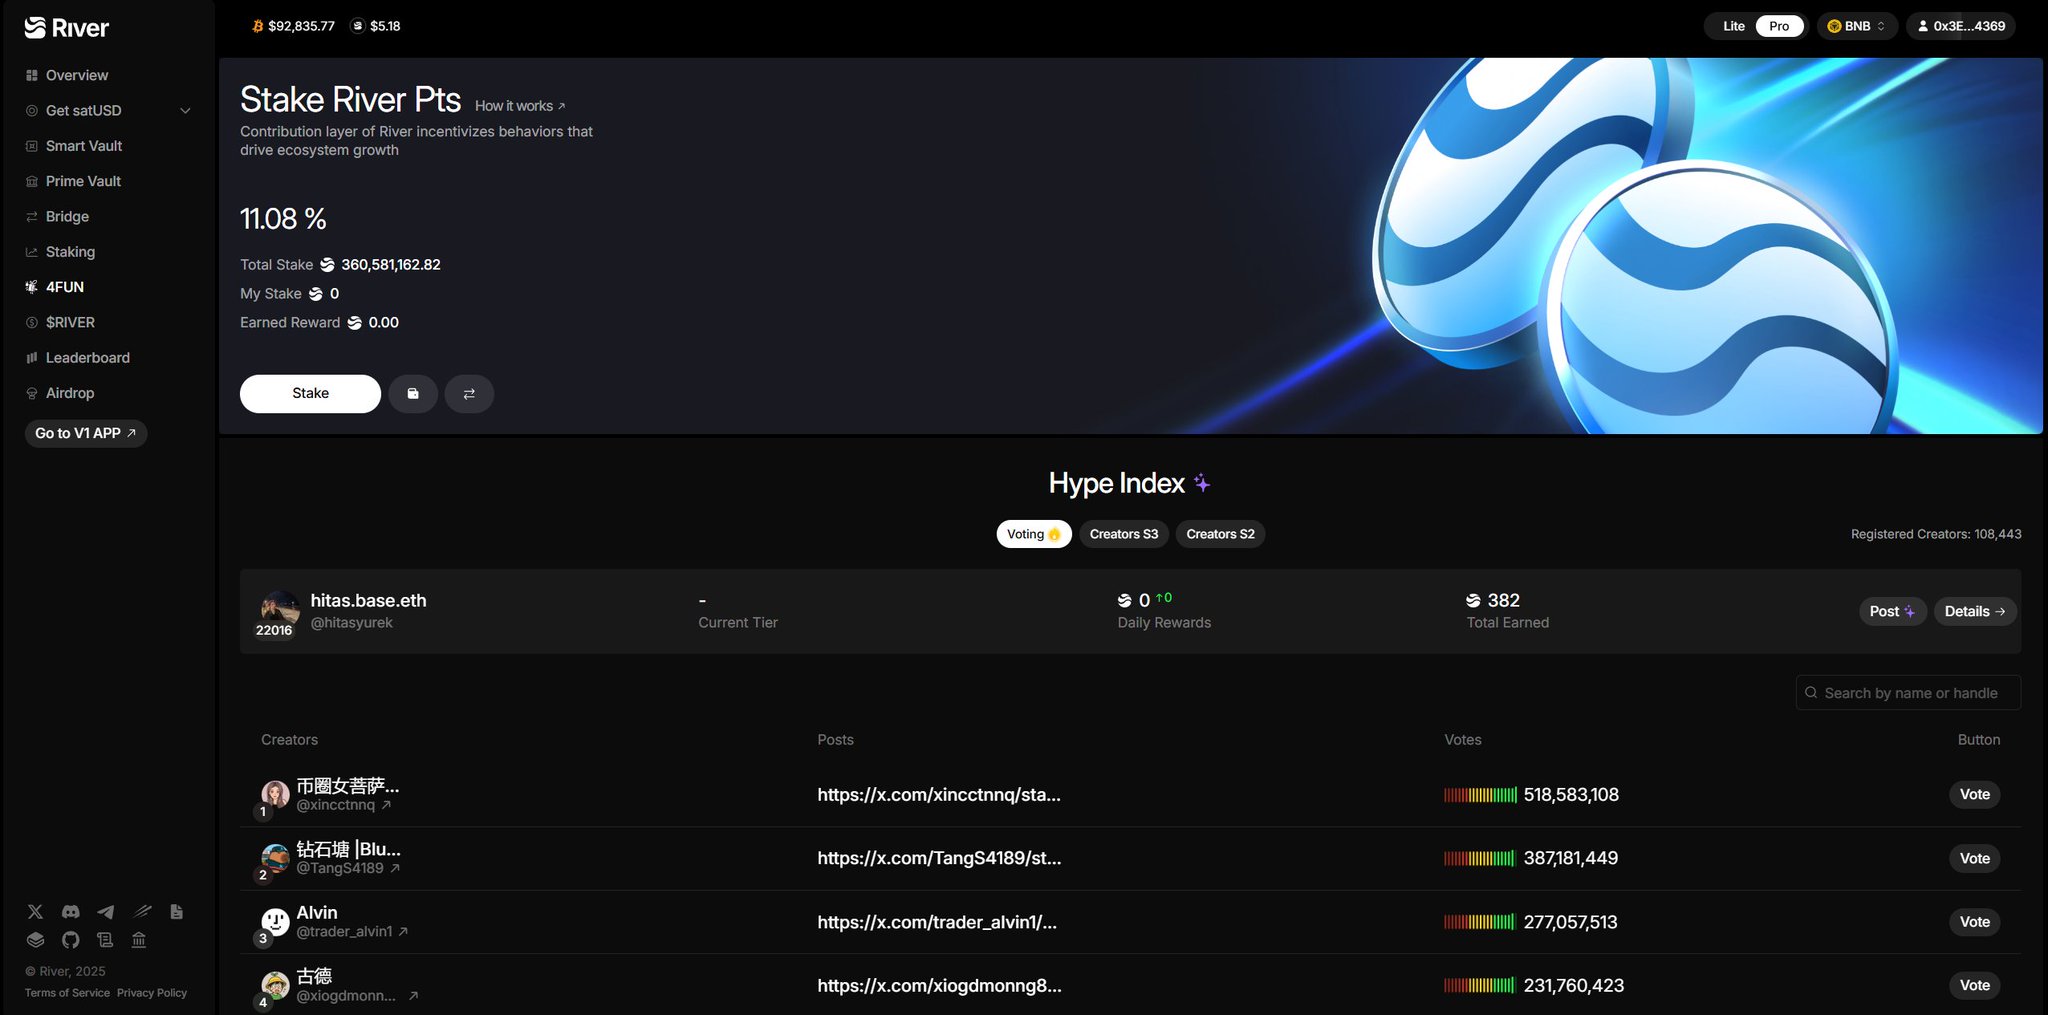
Task: Click the diagonal-stripes icon beside Telegram
Action: 142,912
